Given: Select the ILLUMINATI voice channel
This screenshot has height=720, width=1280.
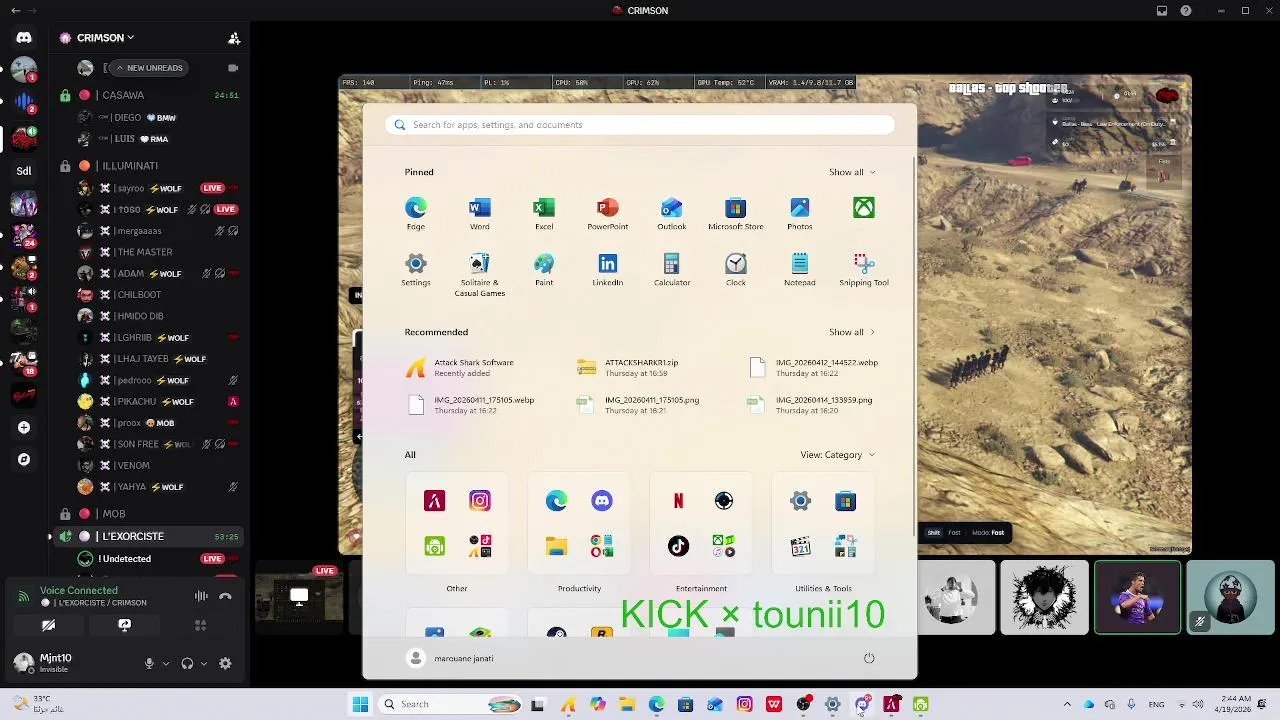Looking at the screenshot, I should 150,166.
